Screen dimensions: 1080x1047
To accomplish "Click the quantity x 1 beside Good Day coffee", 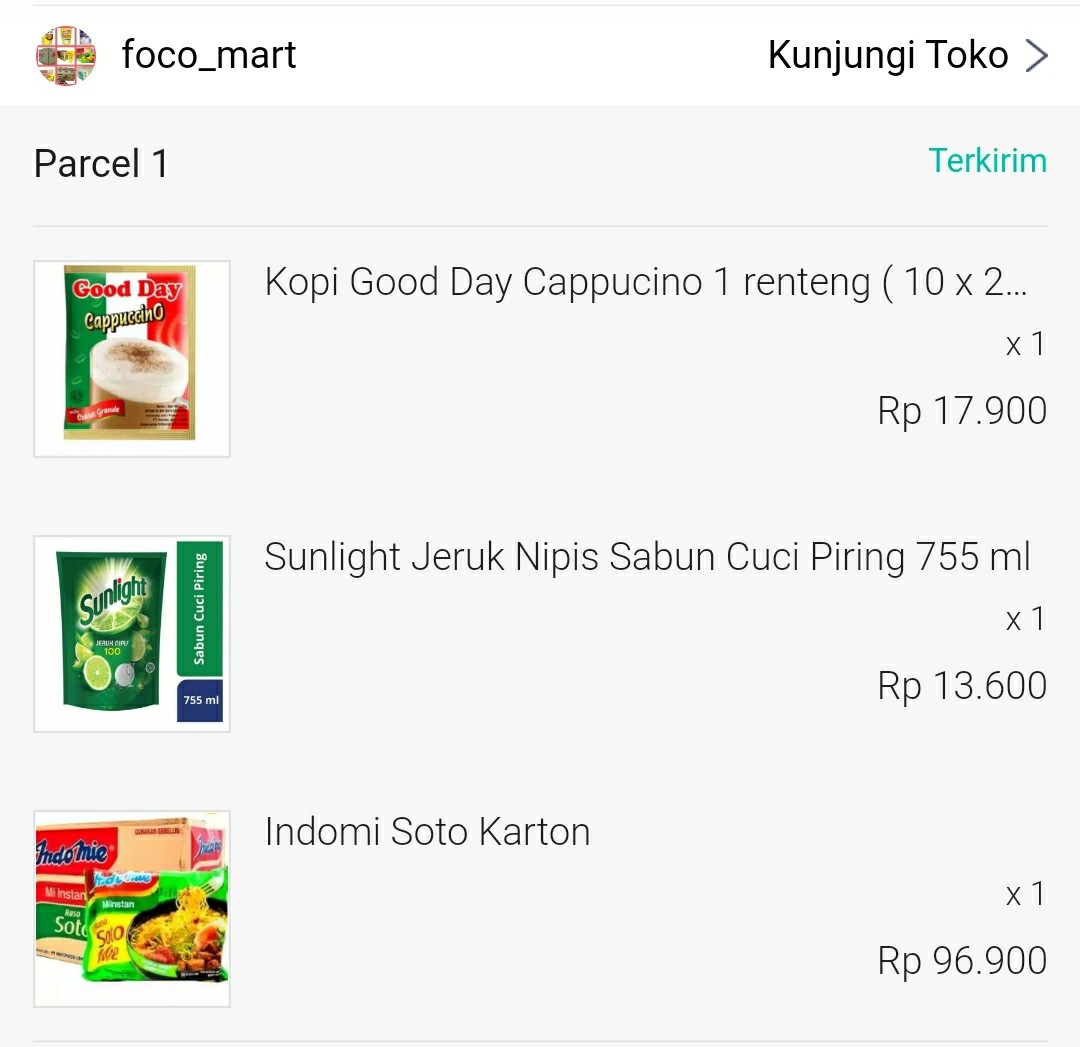I will coord(1025,344).
